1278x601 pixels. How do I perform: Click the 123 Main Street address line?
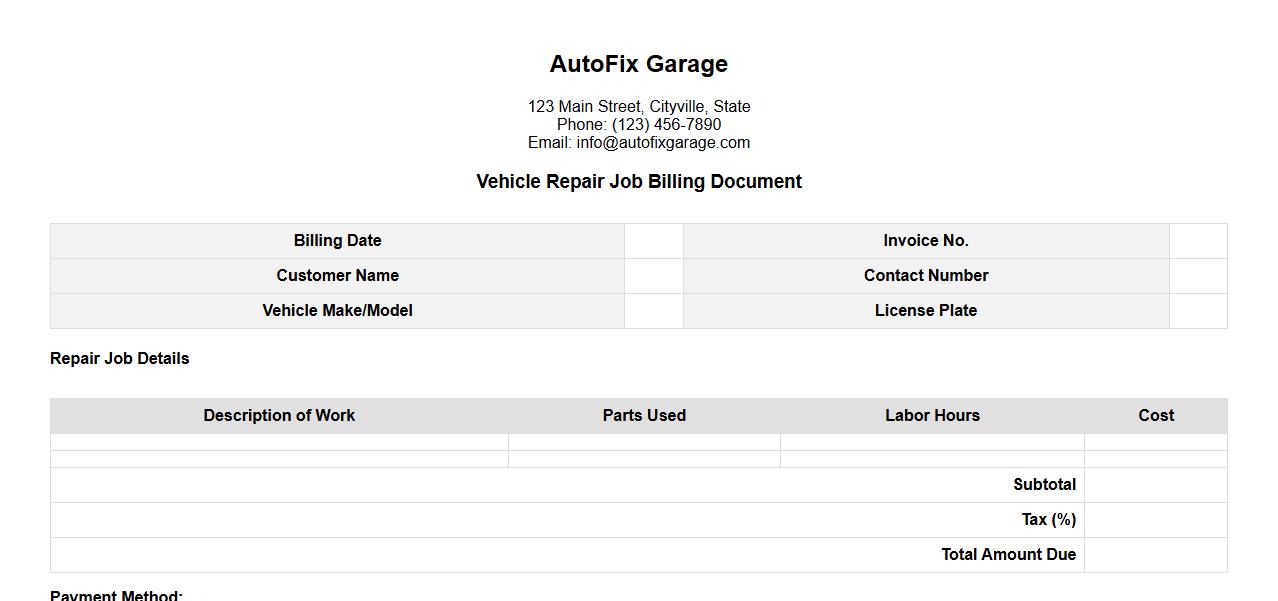coord(638,107)
